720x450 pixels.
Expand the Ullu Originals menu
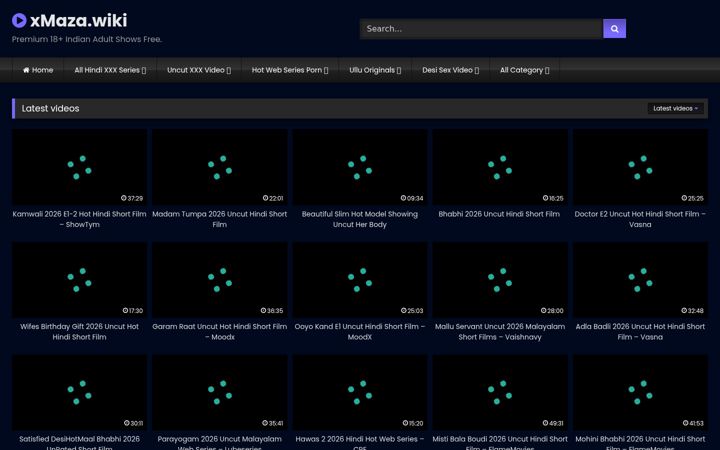click(x=375, y=70)
